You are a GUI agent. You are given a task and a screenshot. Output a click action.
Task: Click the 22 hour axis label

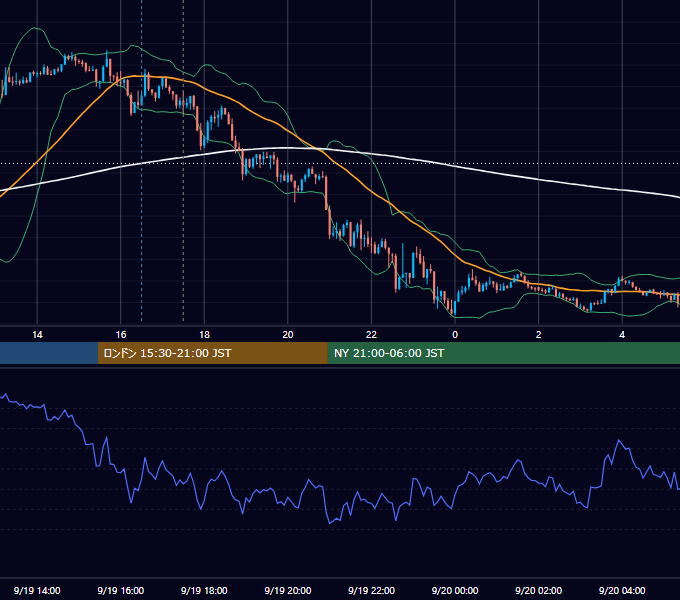tap(371, 335)
